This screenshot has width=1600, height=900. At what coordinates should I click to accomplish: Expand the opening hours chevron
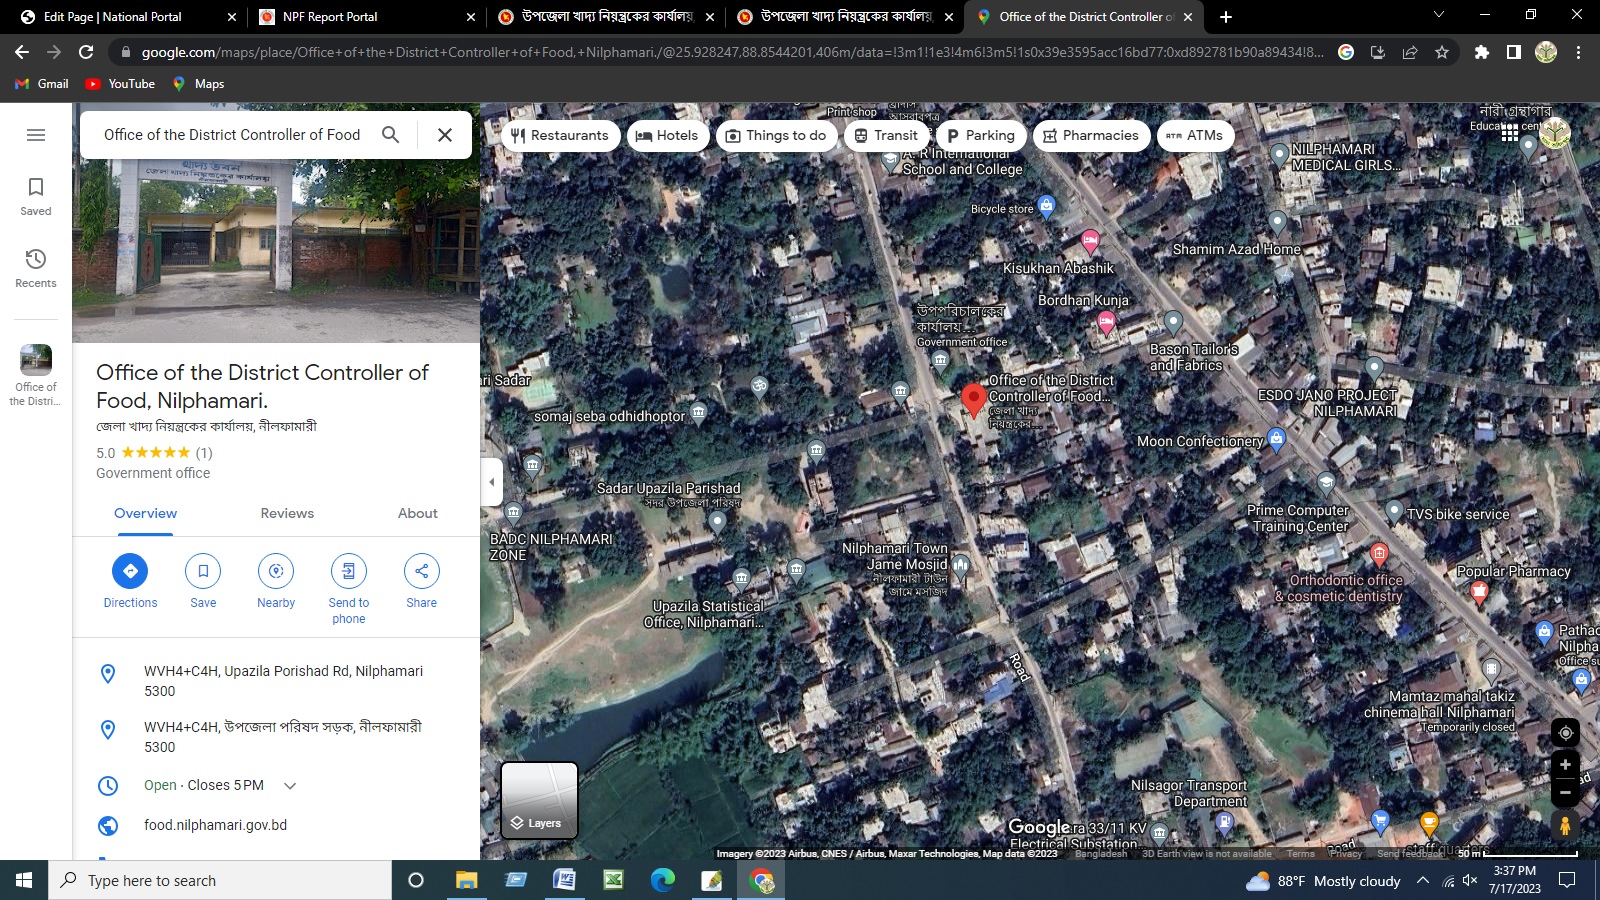coord(290,786)
